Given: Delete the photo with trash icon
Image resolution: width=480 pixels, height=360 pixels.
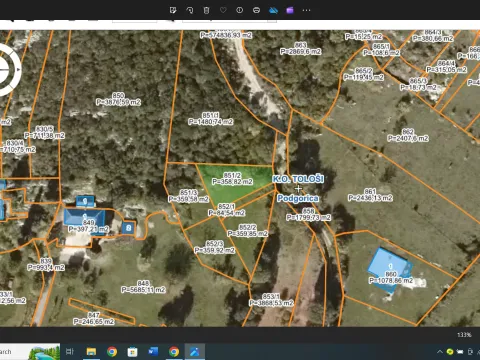Looking at the screenshot, I should tap(206, 10).
